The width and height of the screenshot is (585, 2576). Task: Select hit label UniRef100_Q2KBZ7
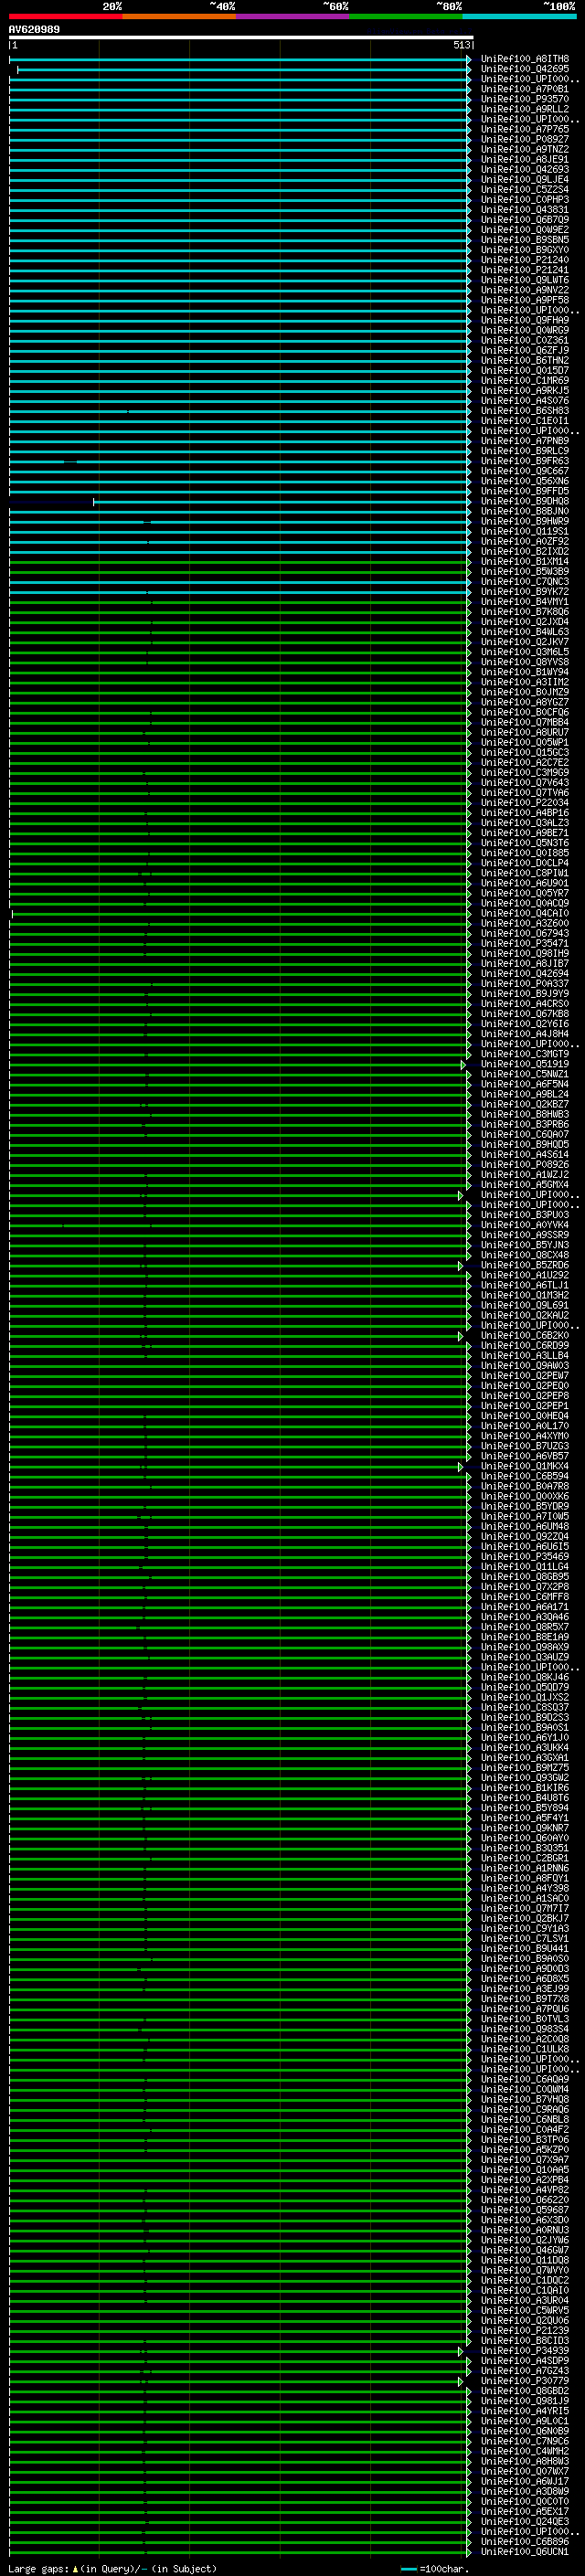coord(525,1104)
